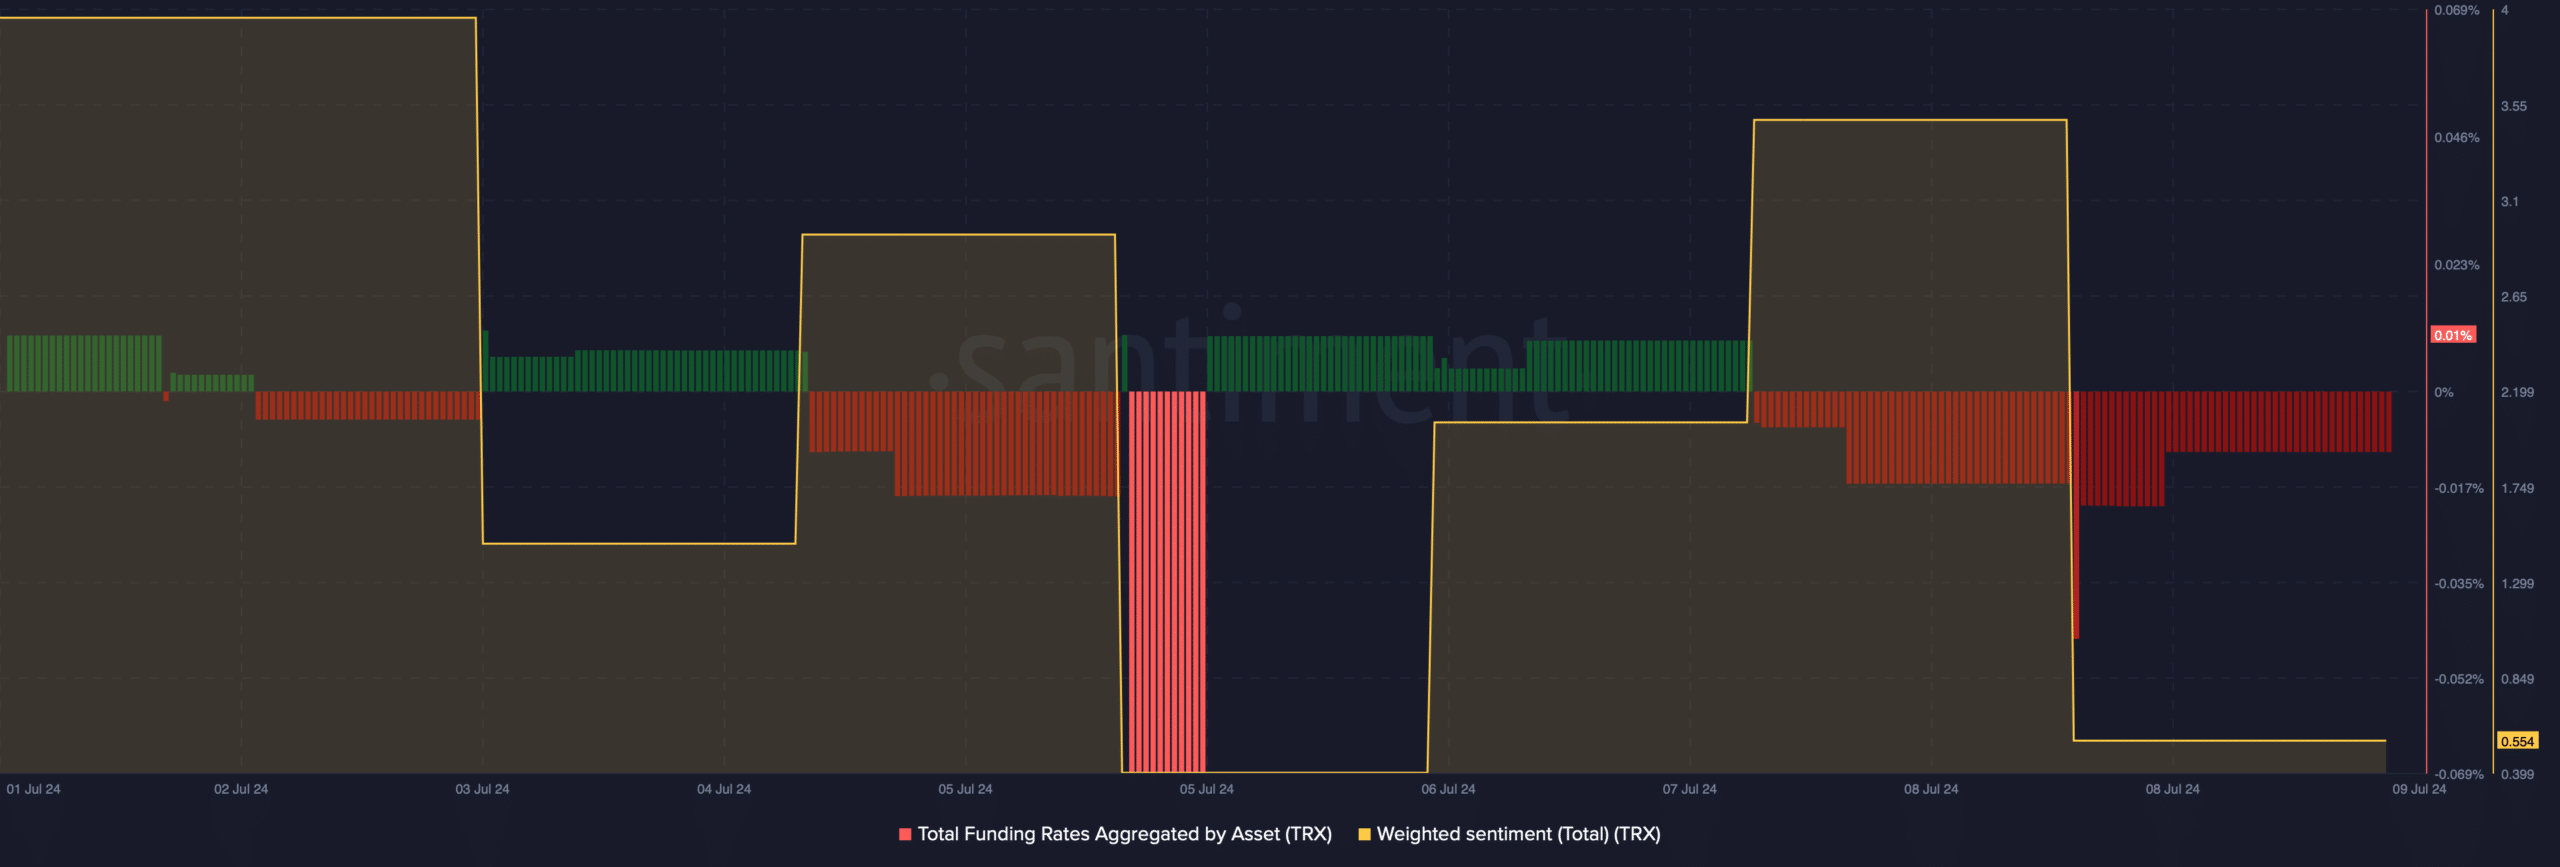Toggle the Weighted sentiment (Total) (TRX) legend label
This screenshot has height=867, width=2560.
1518,834
